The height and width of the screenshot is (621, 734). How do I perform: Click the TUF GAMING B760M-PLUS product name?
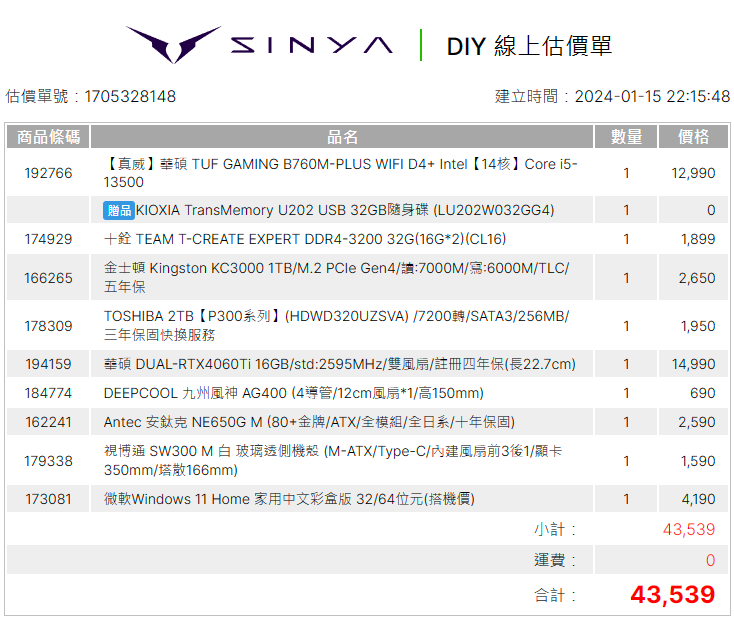(340, 173)
